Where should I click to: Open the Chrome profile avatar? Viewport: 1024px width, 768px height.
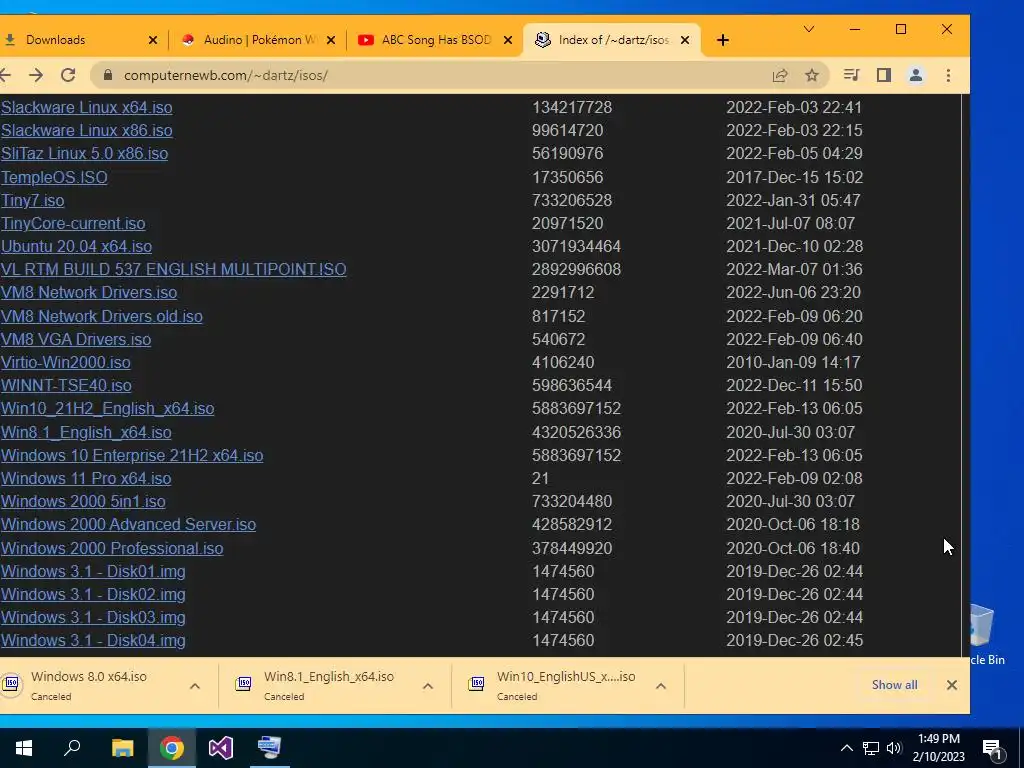(x=916, y=75)
